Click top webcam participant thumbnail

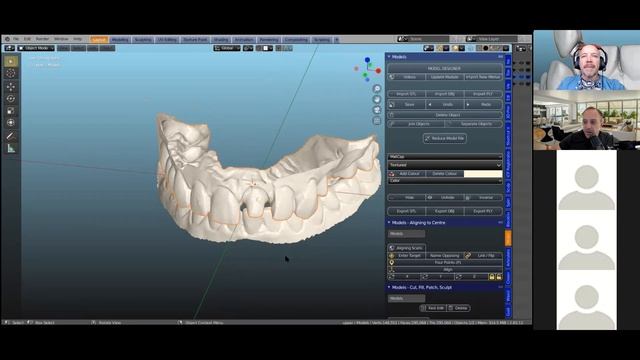tap(587, 60)
